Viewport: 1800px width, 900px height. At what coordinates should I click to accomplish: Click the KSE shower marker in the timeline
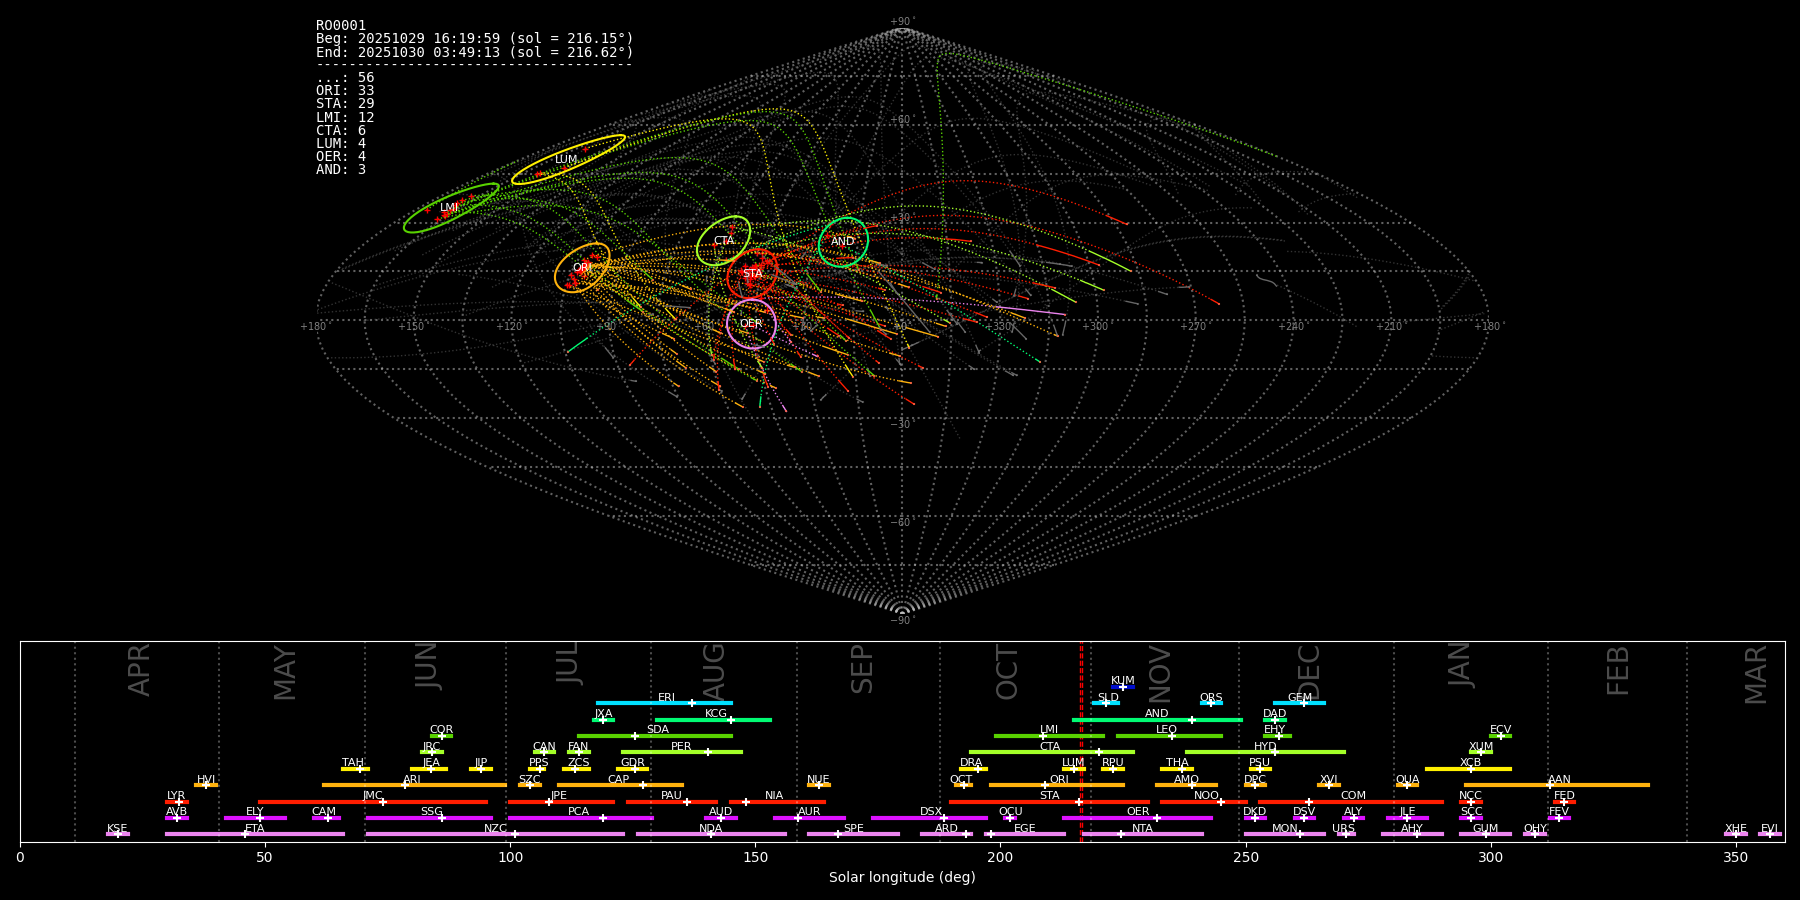pyautogui.click(x=117, y=834)
